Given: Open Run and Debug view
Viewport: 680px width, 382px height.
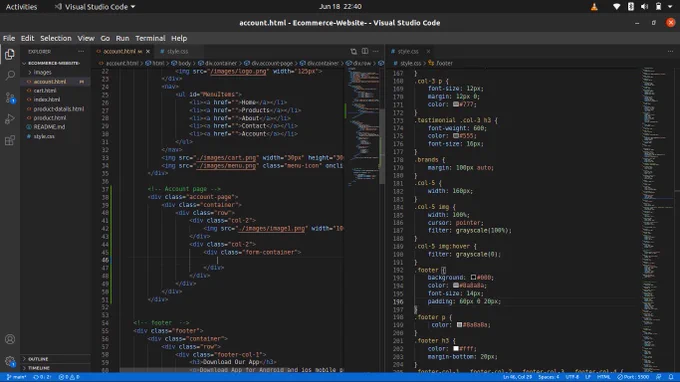Looking at the screenshot, I should 10,119.
